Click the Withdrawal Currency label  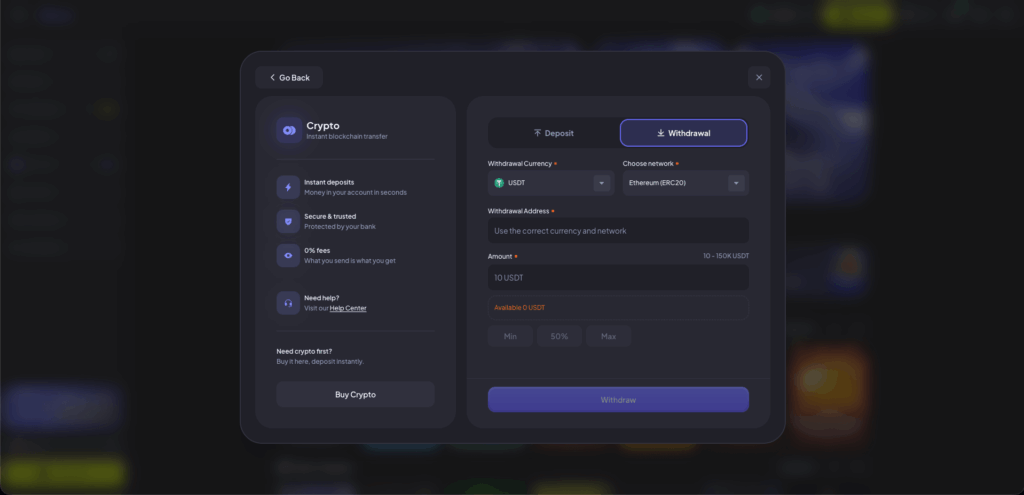pos(520,163)
